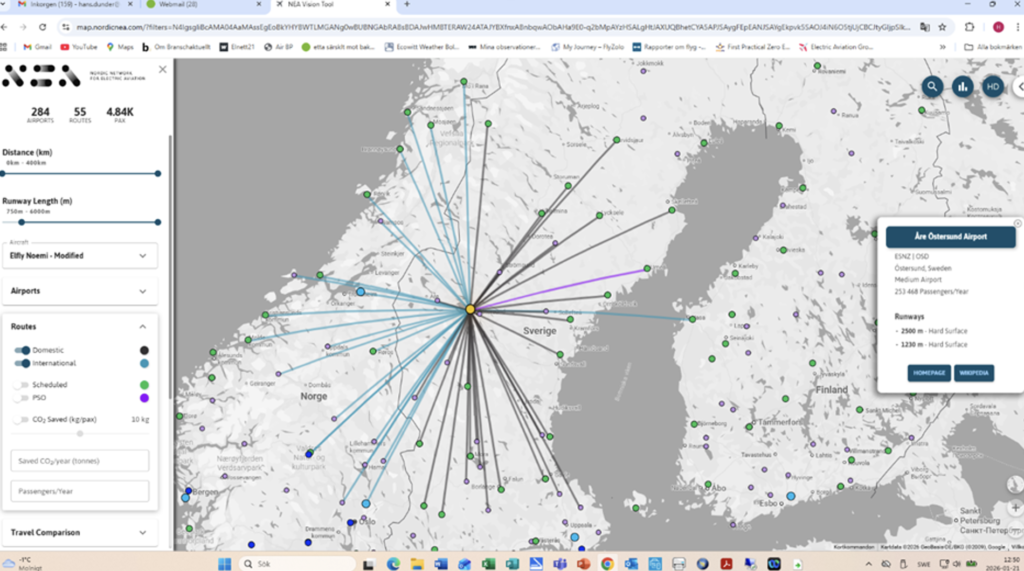
Task: Open the Elfly Noemi aircraft dropdown
Action: (x=80, y=256)
